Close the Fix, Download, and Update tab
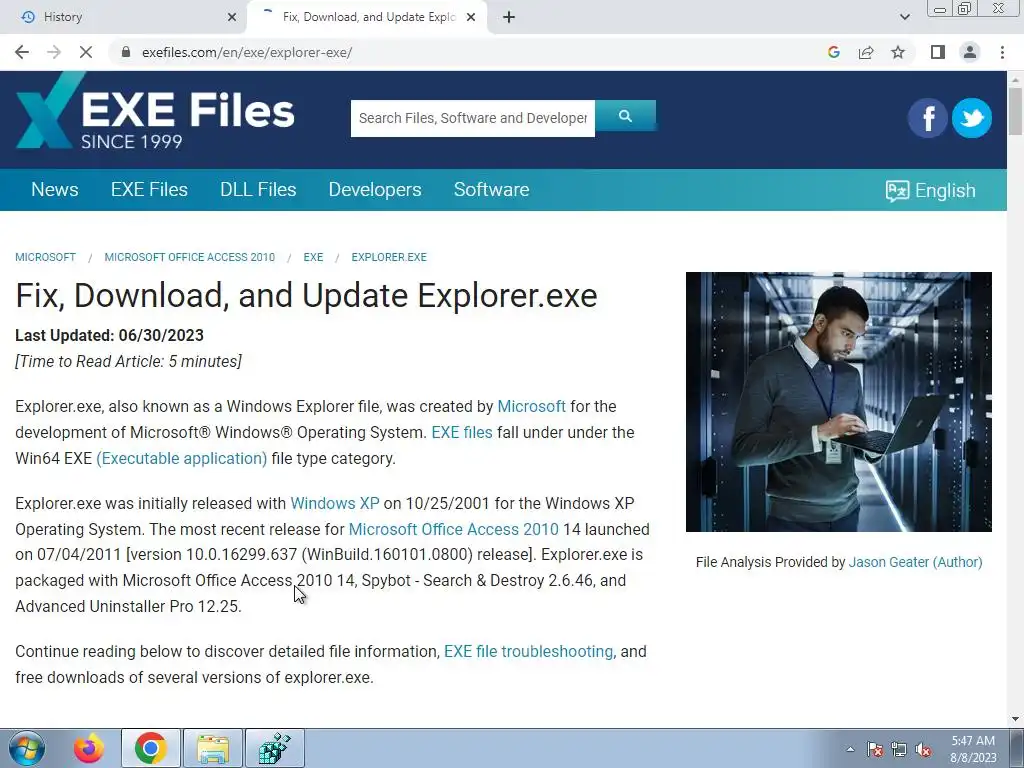Screen dimensions: 1024x768 471,17
